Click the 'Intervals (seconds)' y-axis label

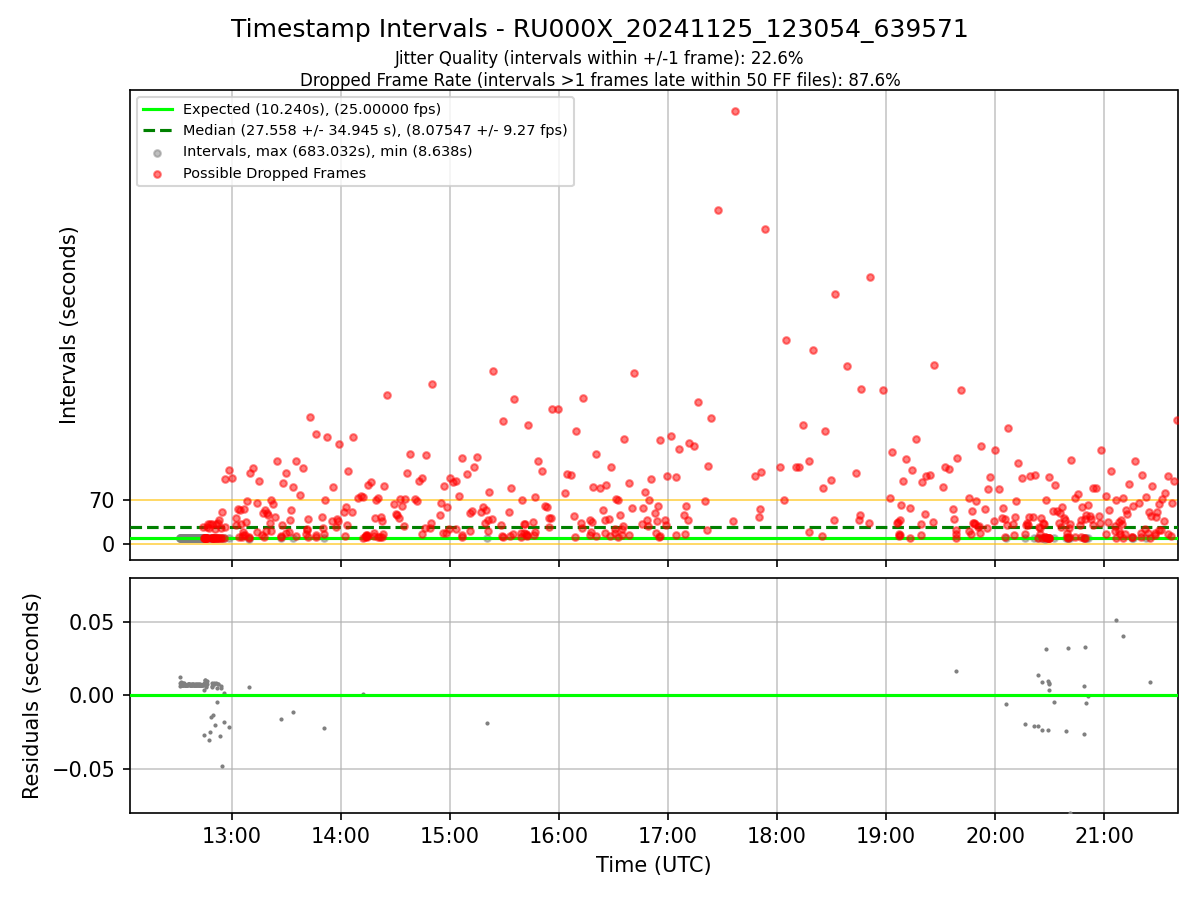(69, 325)
